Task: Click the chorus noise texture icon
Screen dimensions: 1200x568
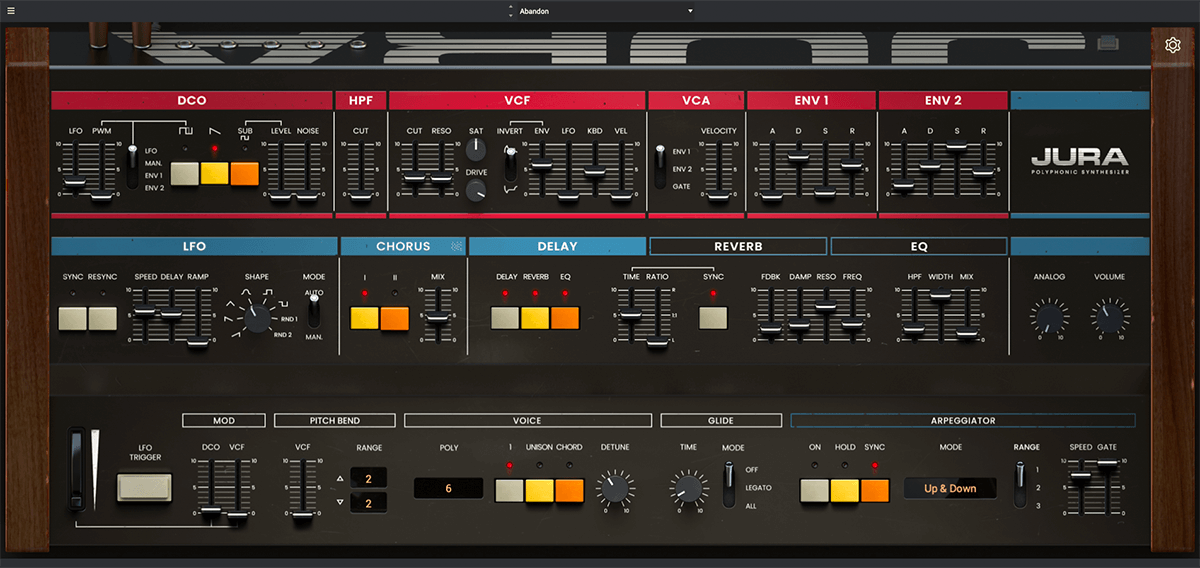Action: pyautogui.click(x=457, y=246)
